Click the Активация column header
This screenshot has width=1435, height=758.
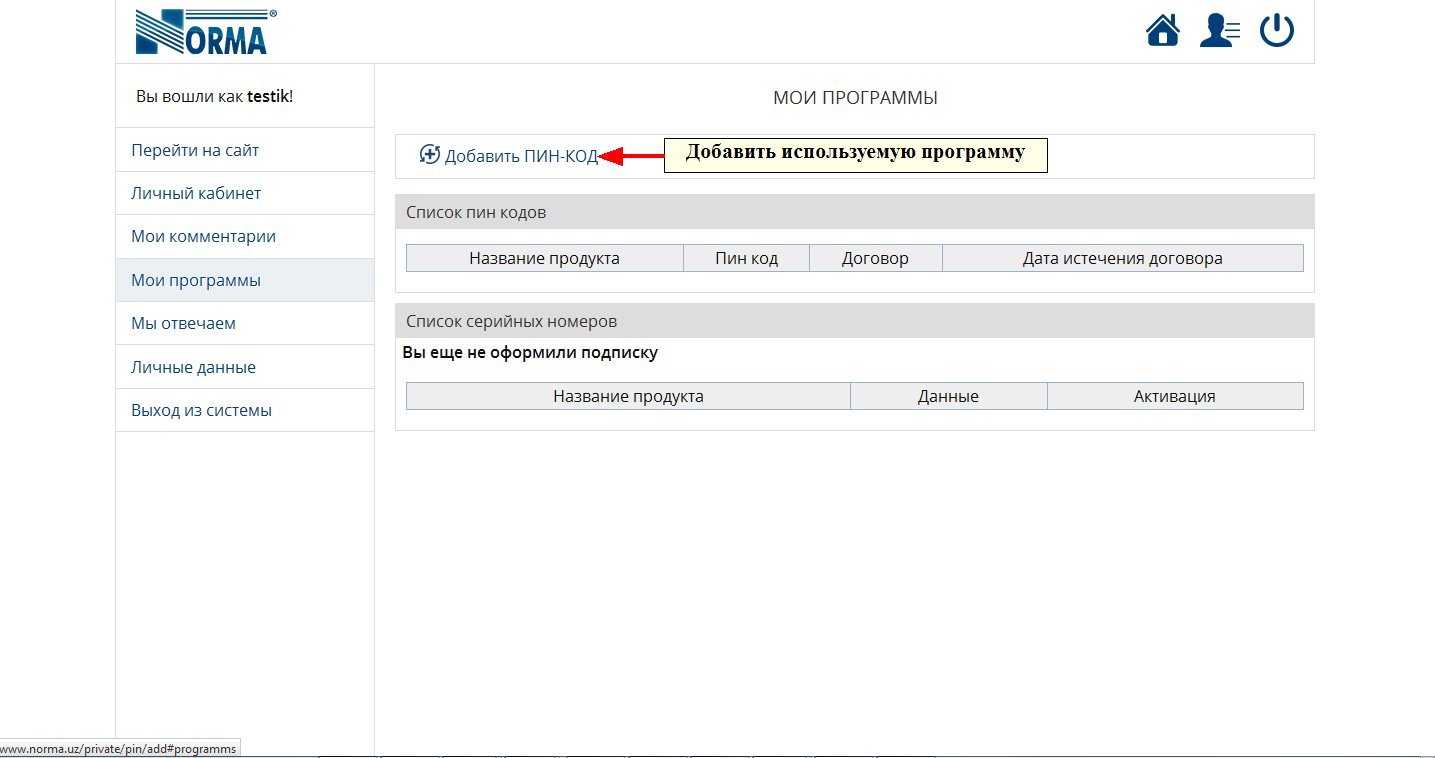click(x=1175, y=396)
